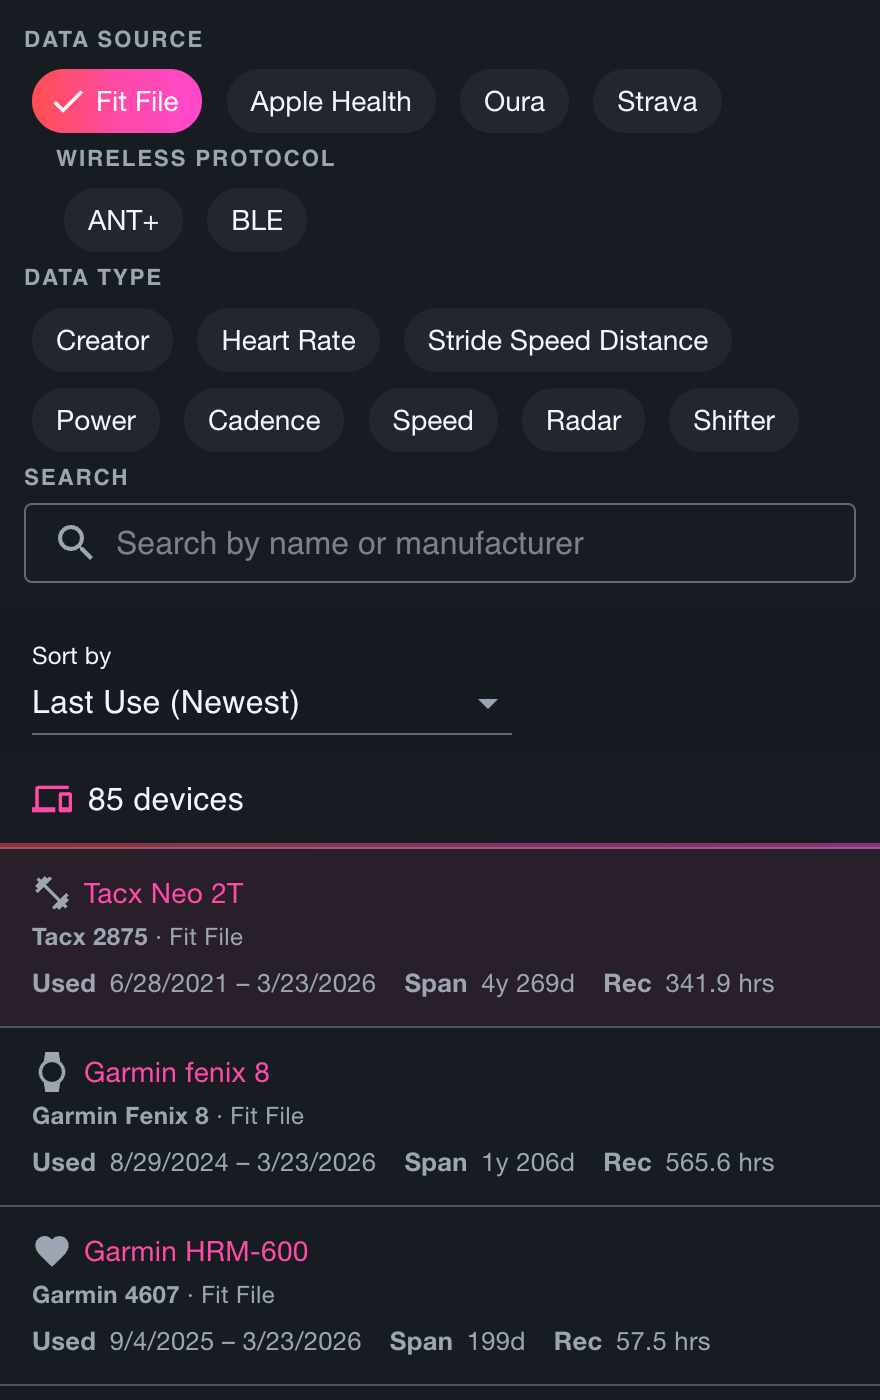Open the Garmin fenix 8 device link
Screen dimensions: 880x1400
[176, 1072]
